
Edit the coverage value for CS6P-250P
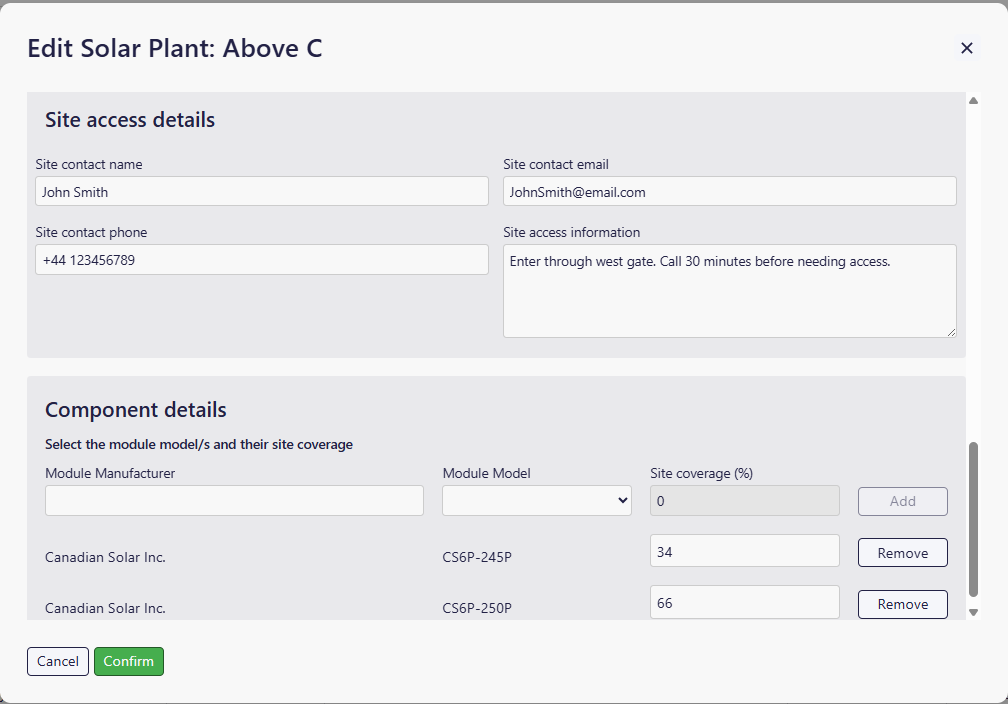click(x=744, y=602)
